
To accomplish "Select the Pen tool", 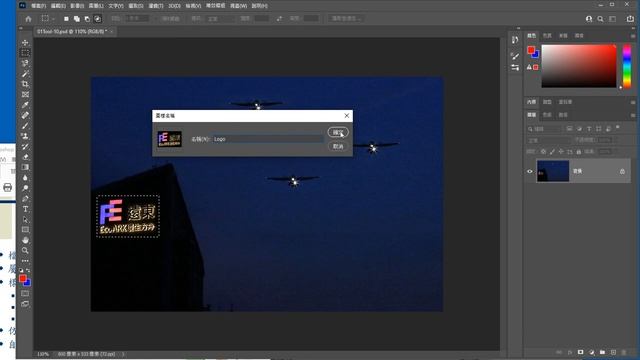I will [25, 199].
